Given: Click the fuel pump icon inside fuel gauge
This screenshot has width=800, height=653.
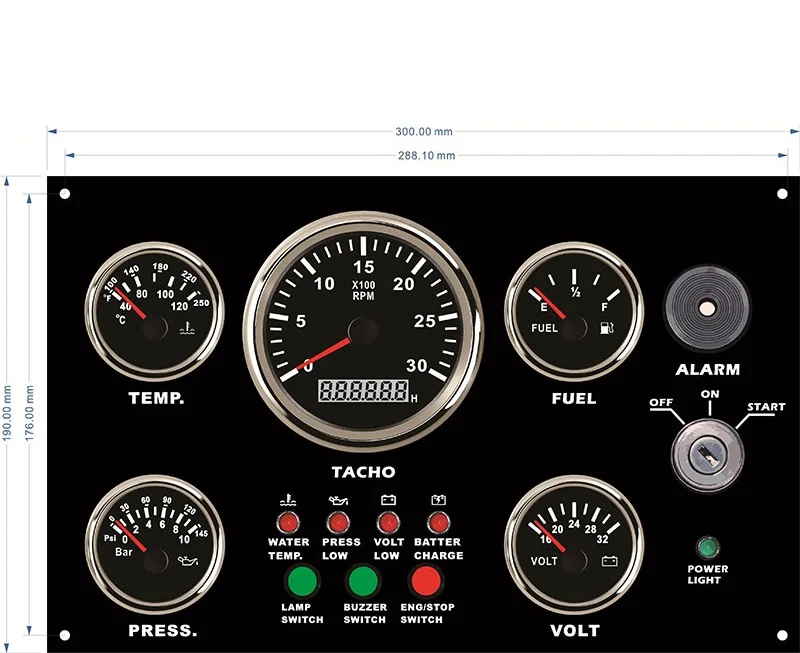Looking at the screenshot, I should click(607, 328).
